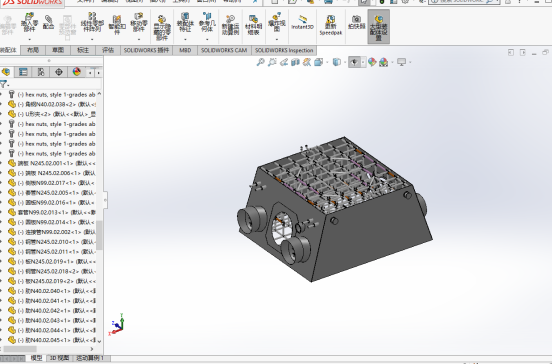Collapse the left panel via its handle
Viewport: 552px width, 364px height.
tap(105, 200)
